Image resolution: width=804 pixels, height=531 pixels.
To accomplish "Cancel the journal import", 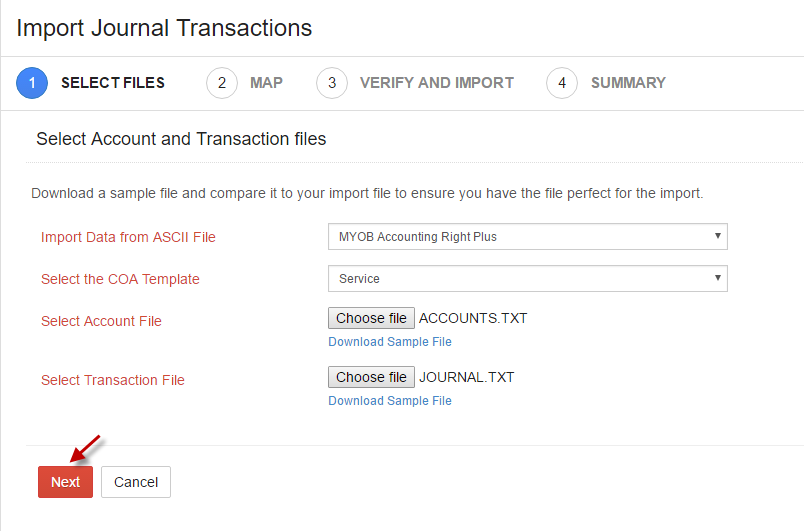I will point(136,482).
